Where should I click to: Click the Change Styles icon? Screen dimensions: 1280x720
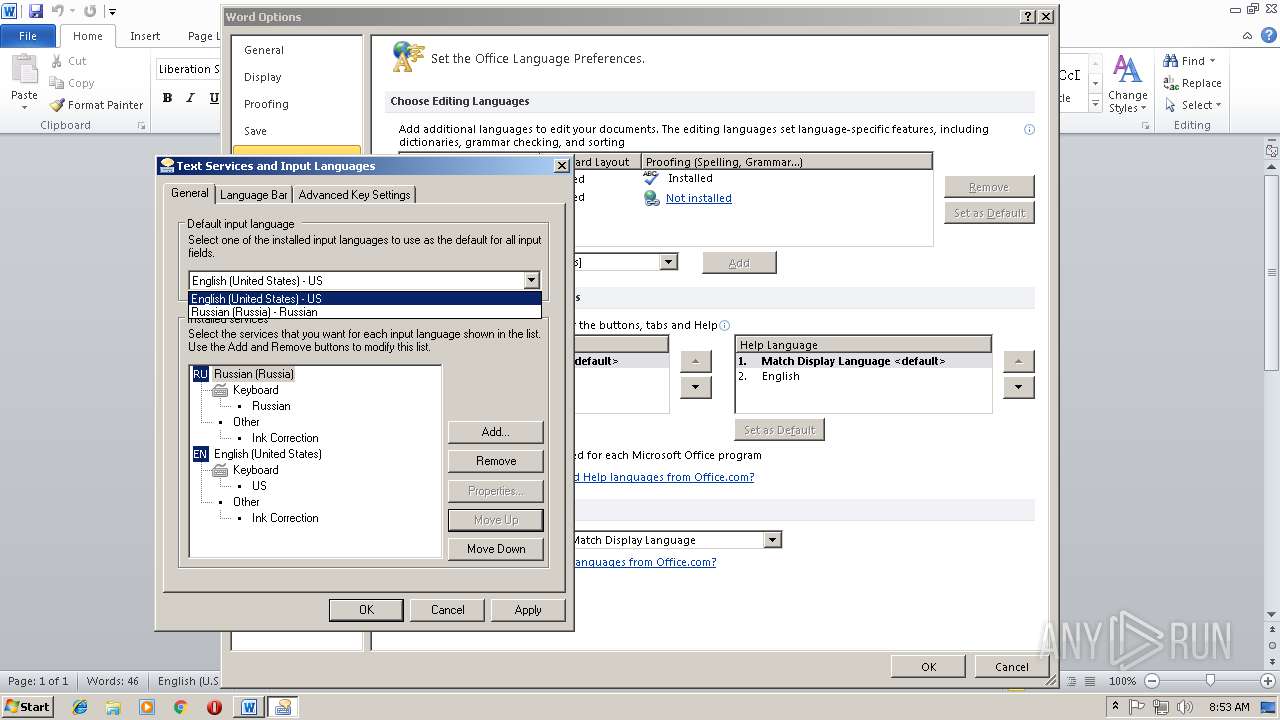click(x=1127, y=70)
